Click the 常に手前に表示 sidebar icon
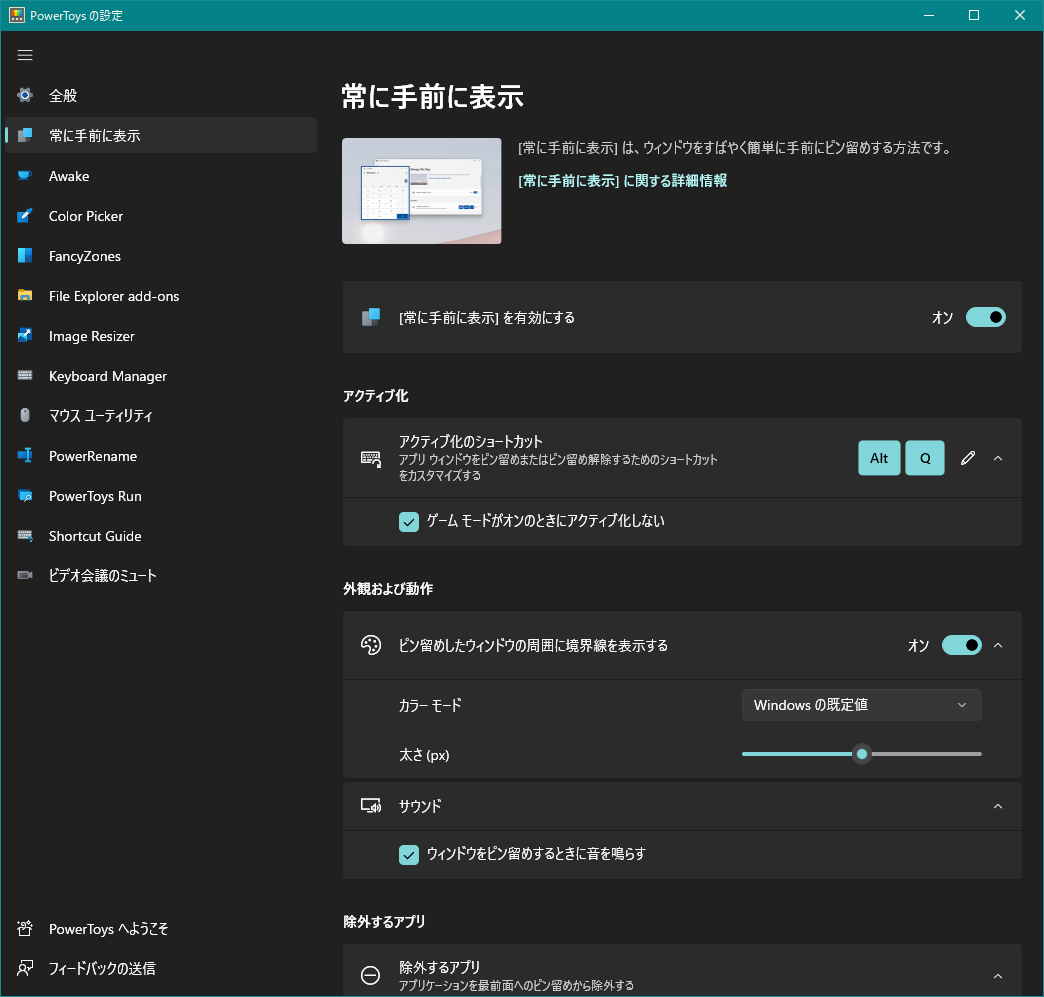This screenshot has width=1044, height=997. [25, 135]
